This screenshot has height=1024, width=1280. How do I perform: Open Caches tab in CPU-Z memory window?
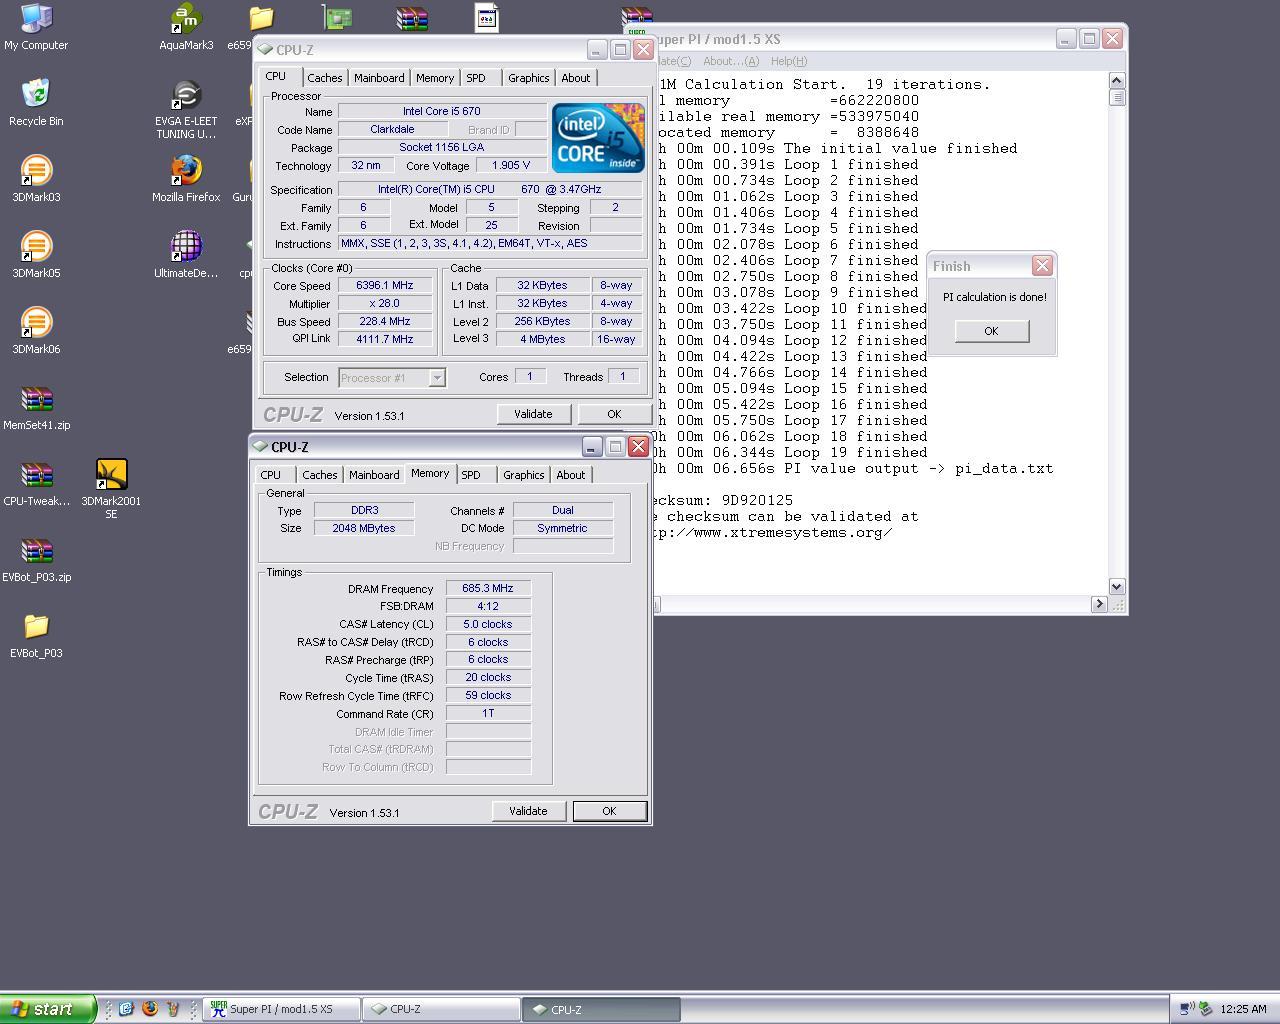pos(319,475)
